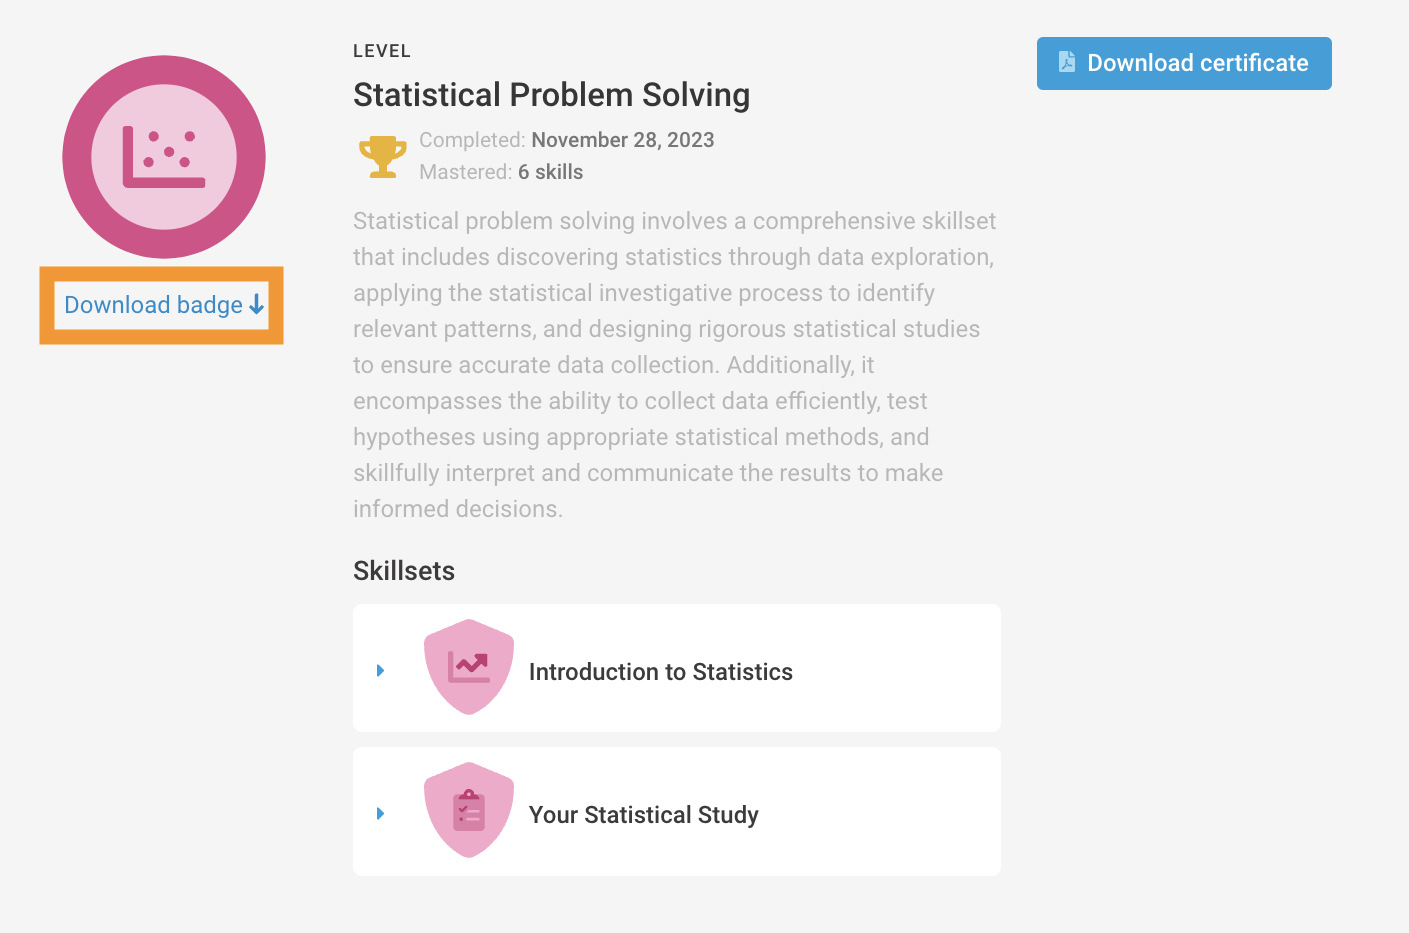Expand the Introduction to Statistics skillset
Viewport: 1409px width, 933px height.
pos(380,670)
